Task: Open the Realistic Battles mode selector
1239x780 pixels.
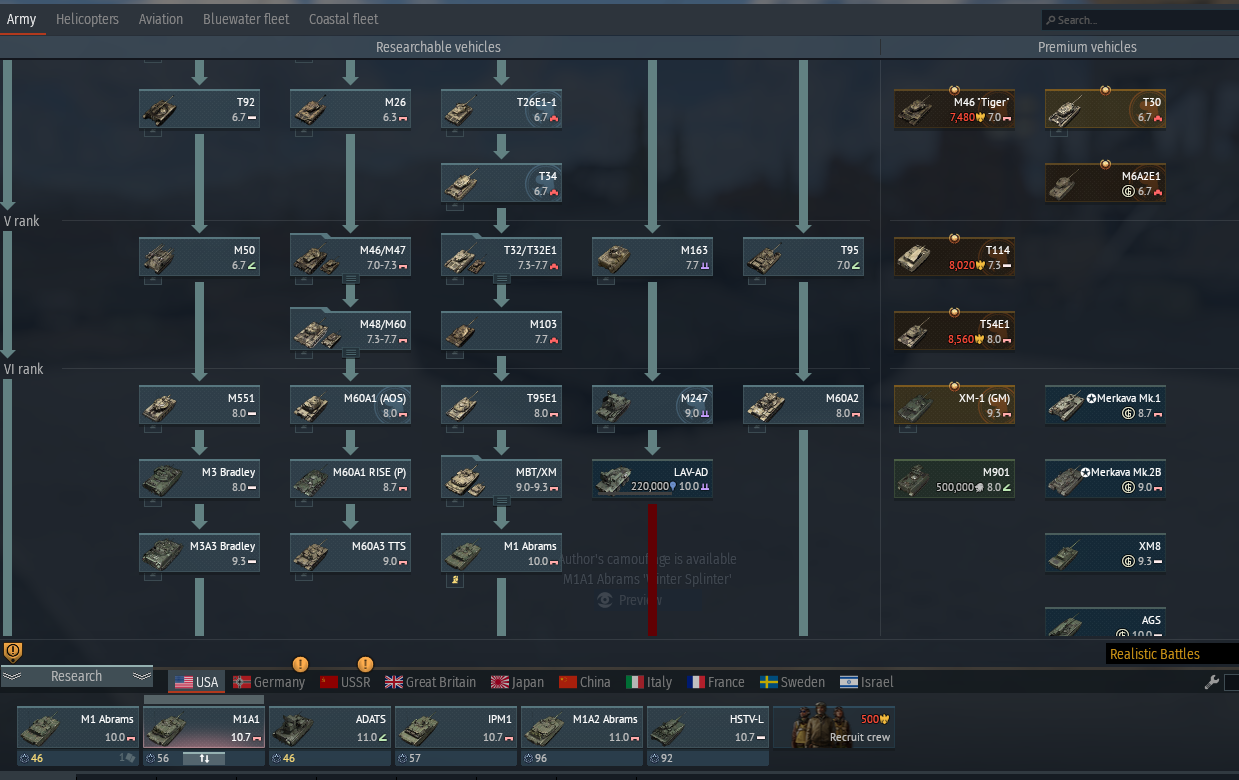Action: point(1172,654)
